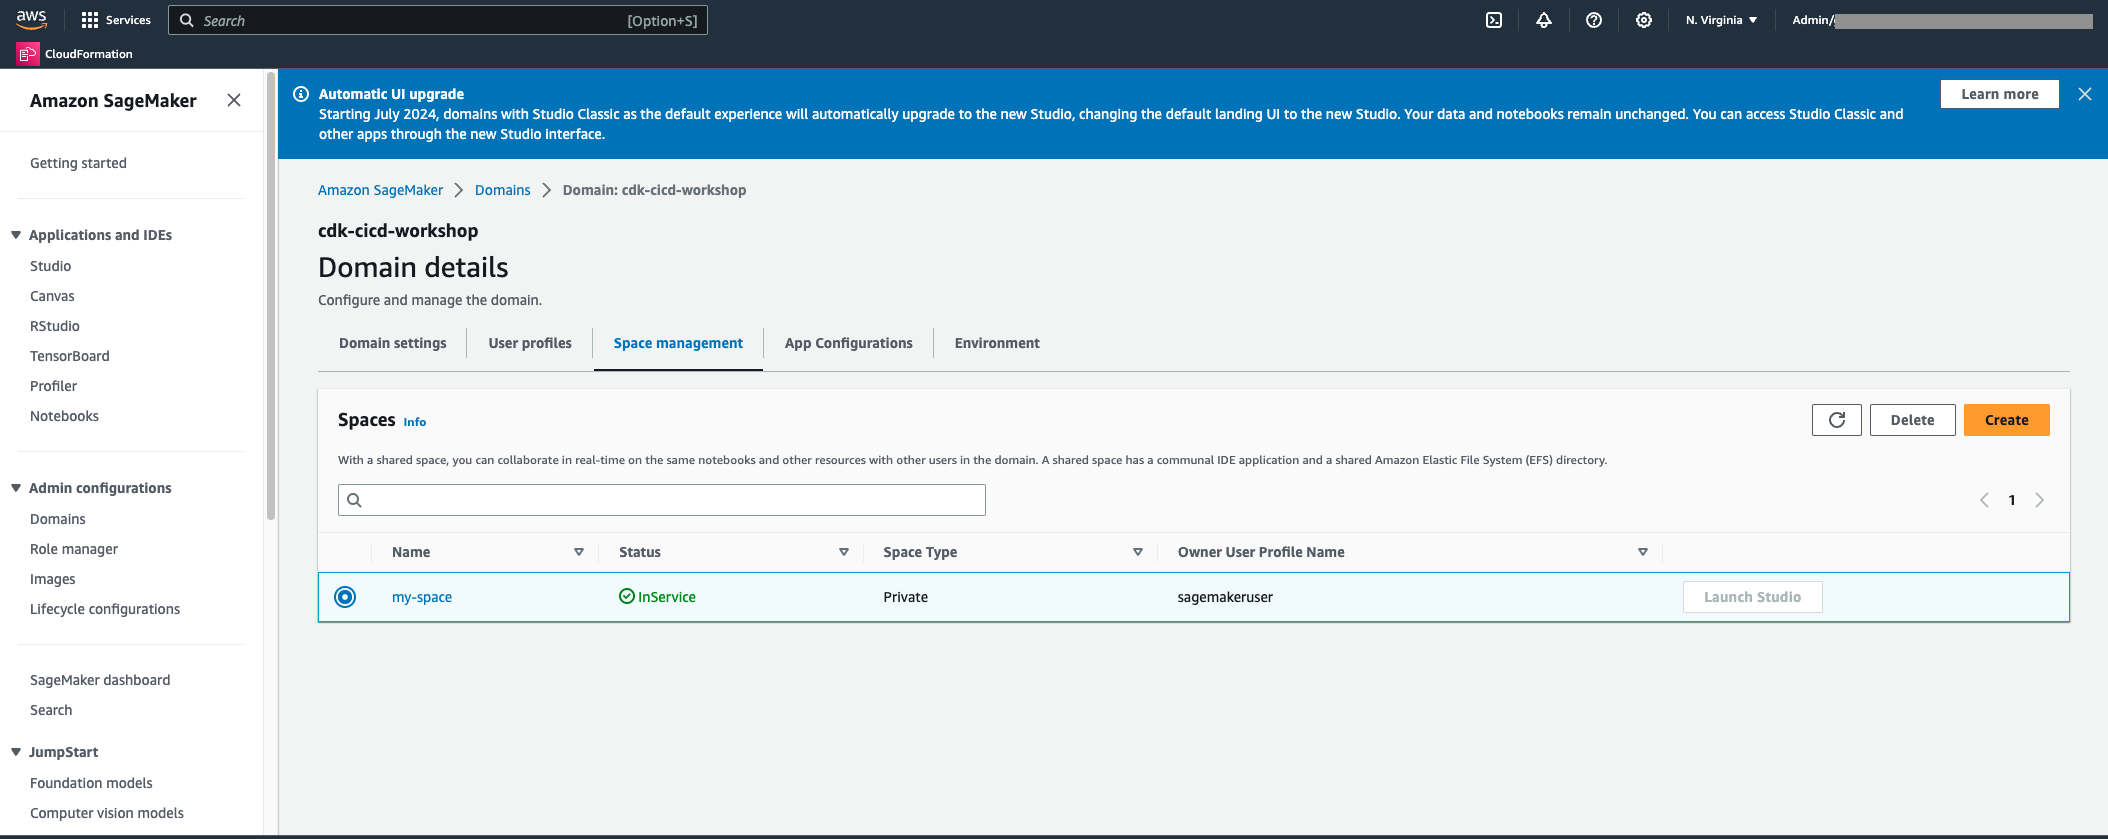Open Search item in the sidebar
This screenshot has width=2108, height=839.
pos(51,710)
